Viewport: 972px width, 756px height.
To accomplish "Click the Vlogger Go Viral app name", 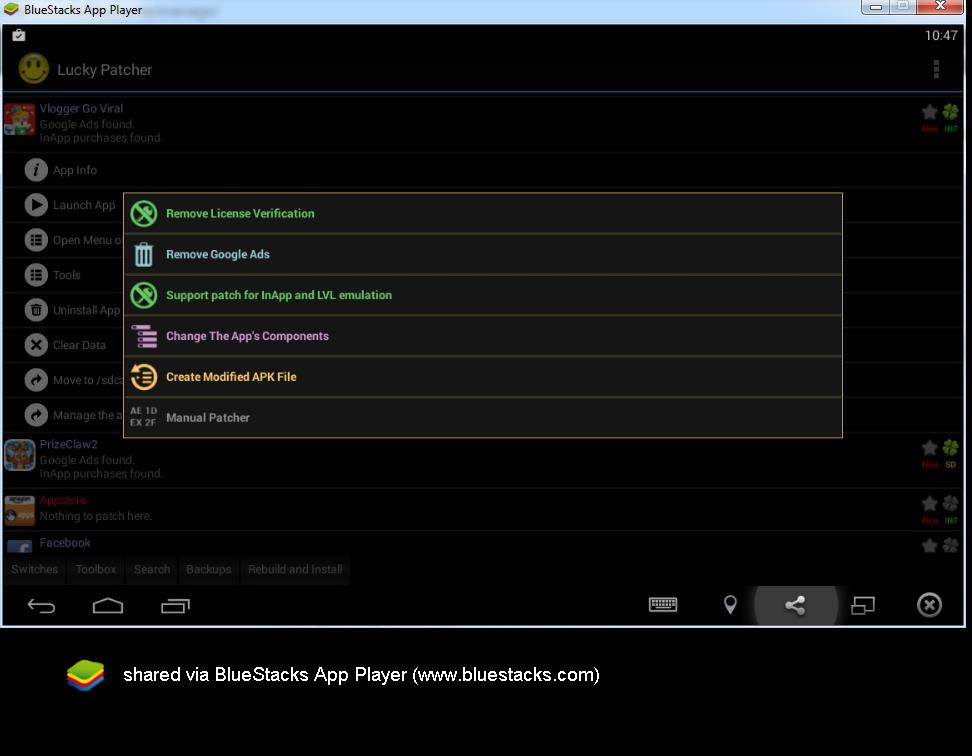I will coord(81,108).
